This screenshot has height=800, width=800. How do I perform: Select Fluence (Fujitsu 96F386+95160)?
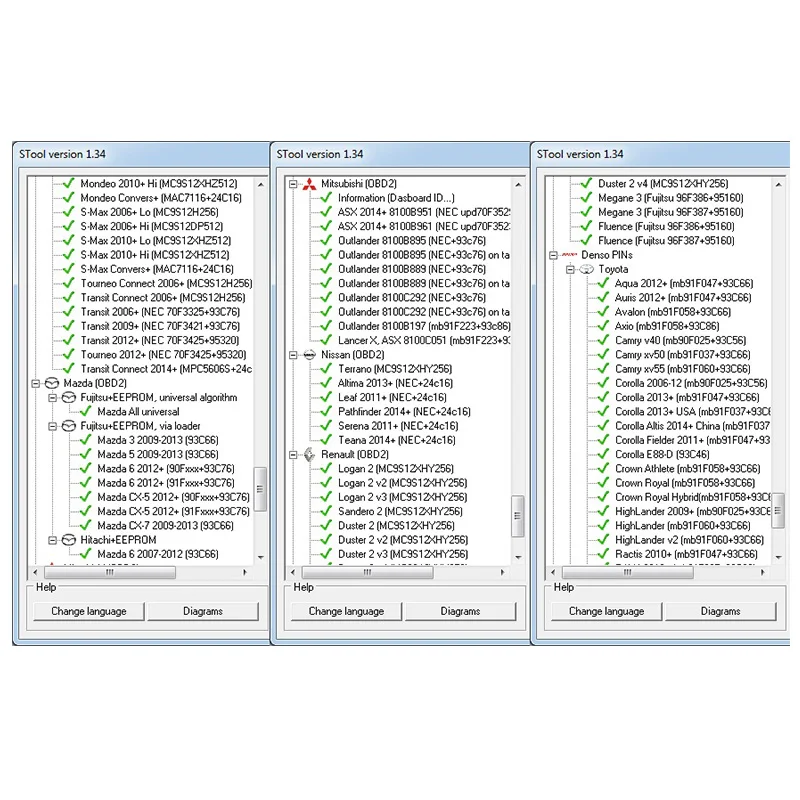click(x=666, y=227)
